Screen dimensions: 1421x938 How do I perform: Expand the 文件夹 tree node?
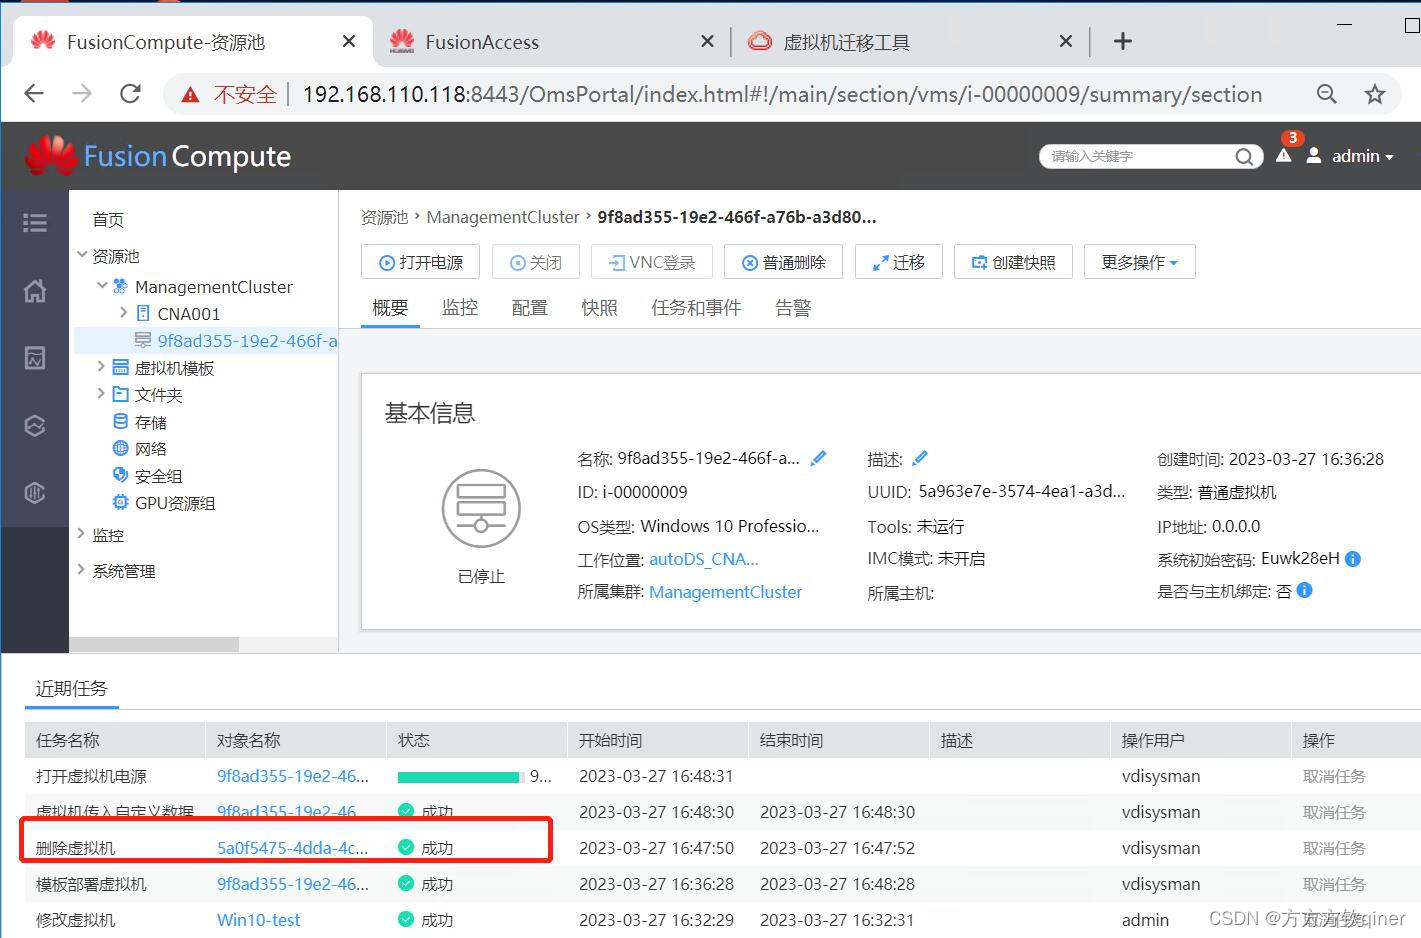(100, 394)
